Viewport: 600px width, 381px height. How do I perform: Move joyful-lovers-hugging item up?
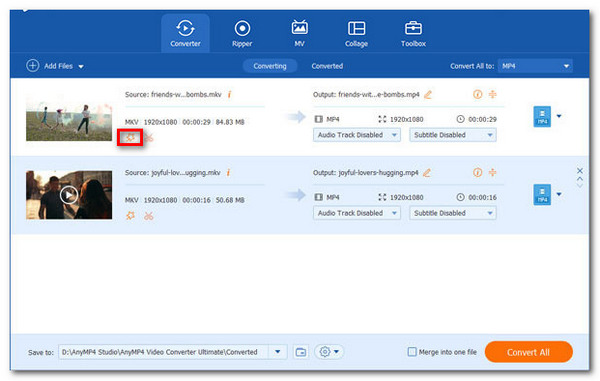point(580,179)
